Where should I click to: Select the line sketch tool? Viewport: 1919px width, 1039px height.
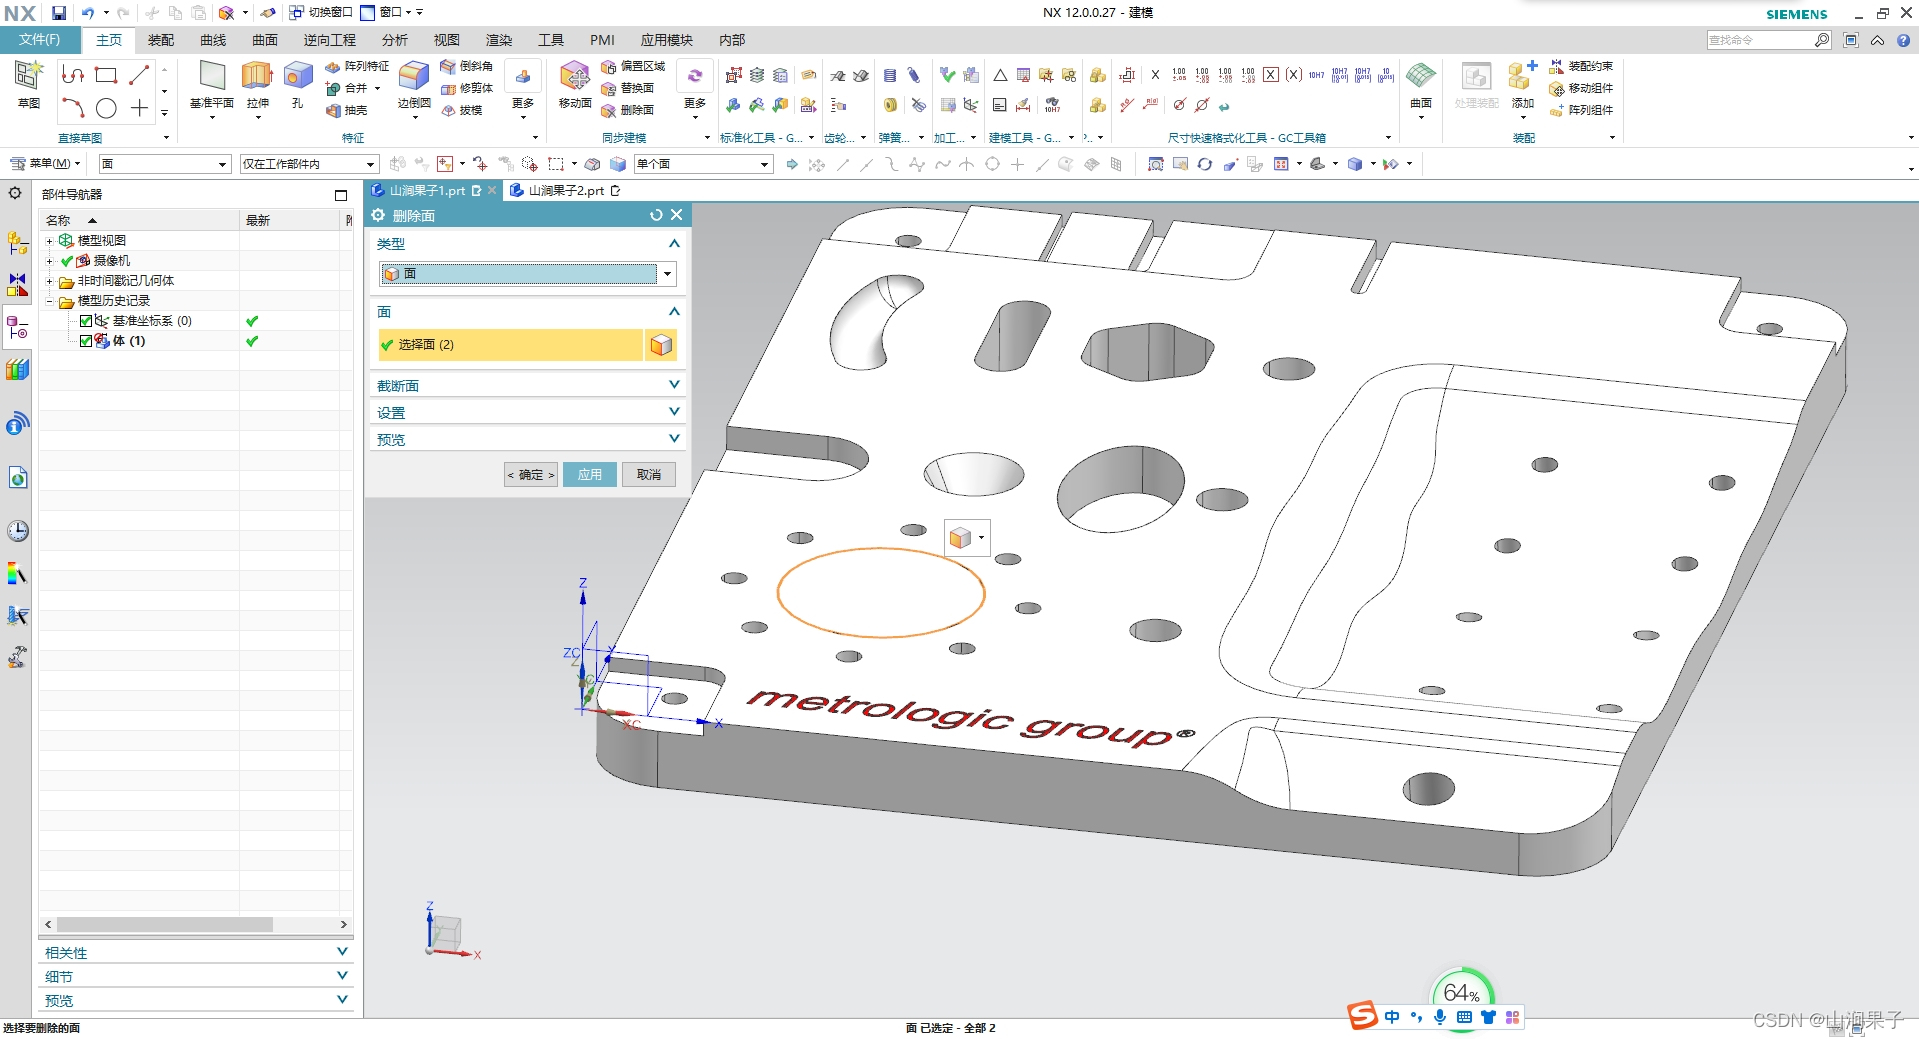[139, 75]
